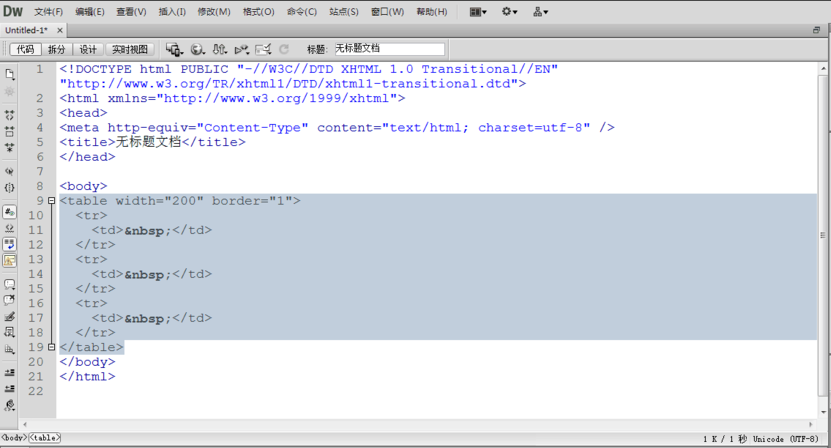Click the Remove Comment icon
The image size is (831, 448).
[x=10, y=300]
